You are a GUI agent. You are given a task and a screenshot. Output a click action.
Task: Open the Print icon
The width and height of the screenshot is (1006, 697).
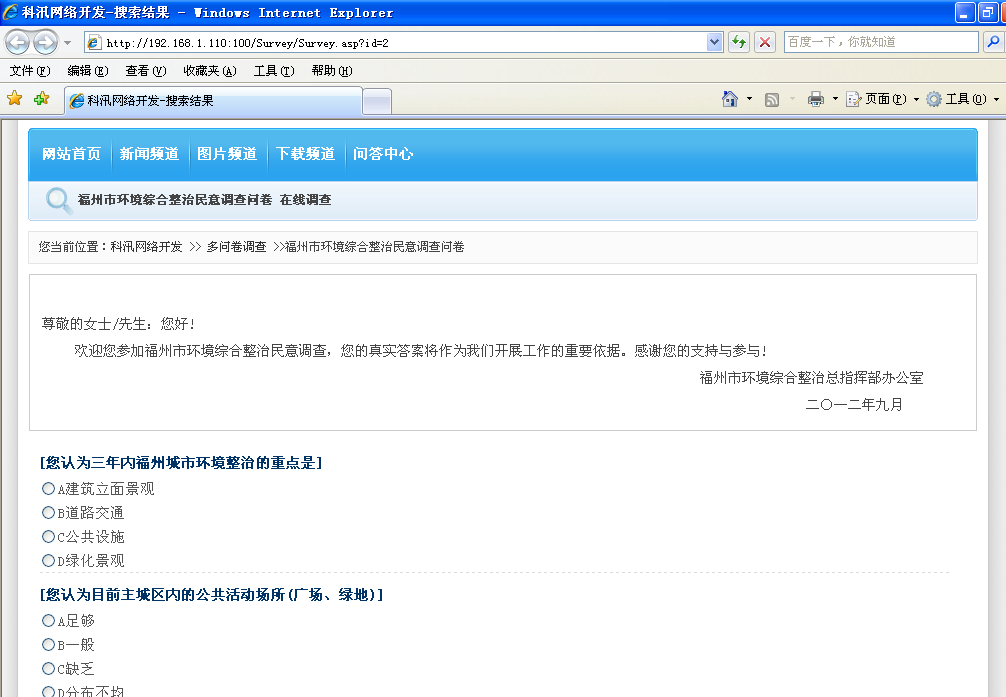(x=816, y=98)
